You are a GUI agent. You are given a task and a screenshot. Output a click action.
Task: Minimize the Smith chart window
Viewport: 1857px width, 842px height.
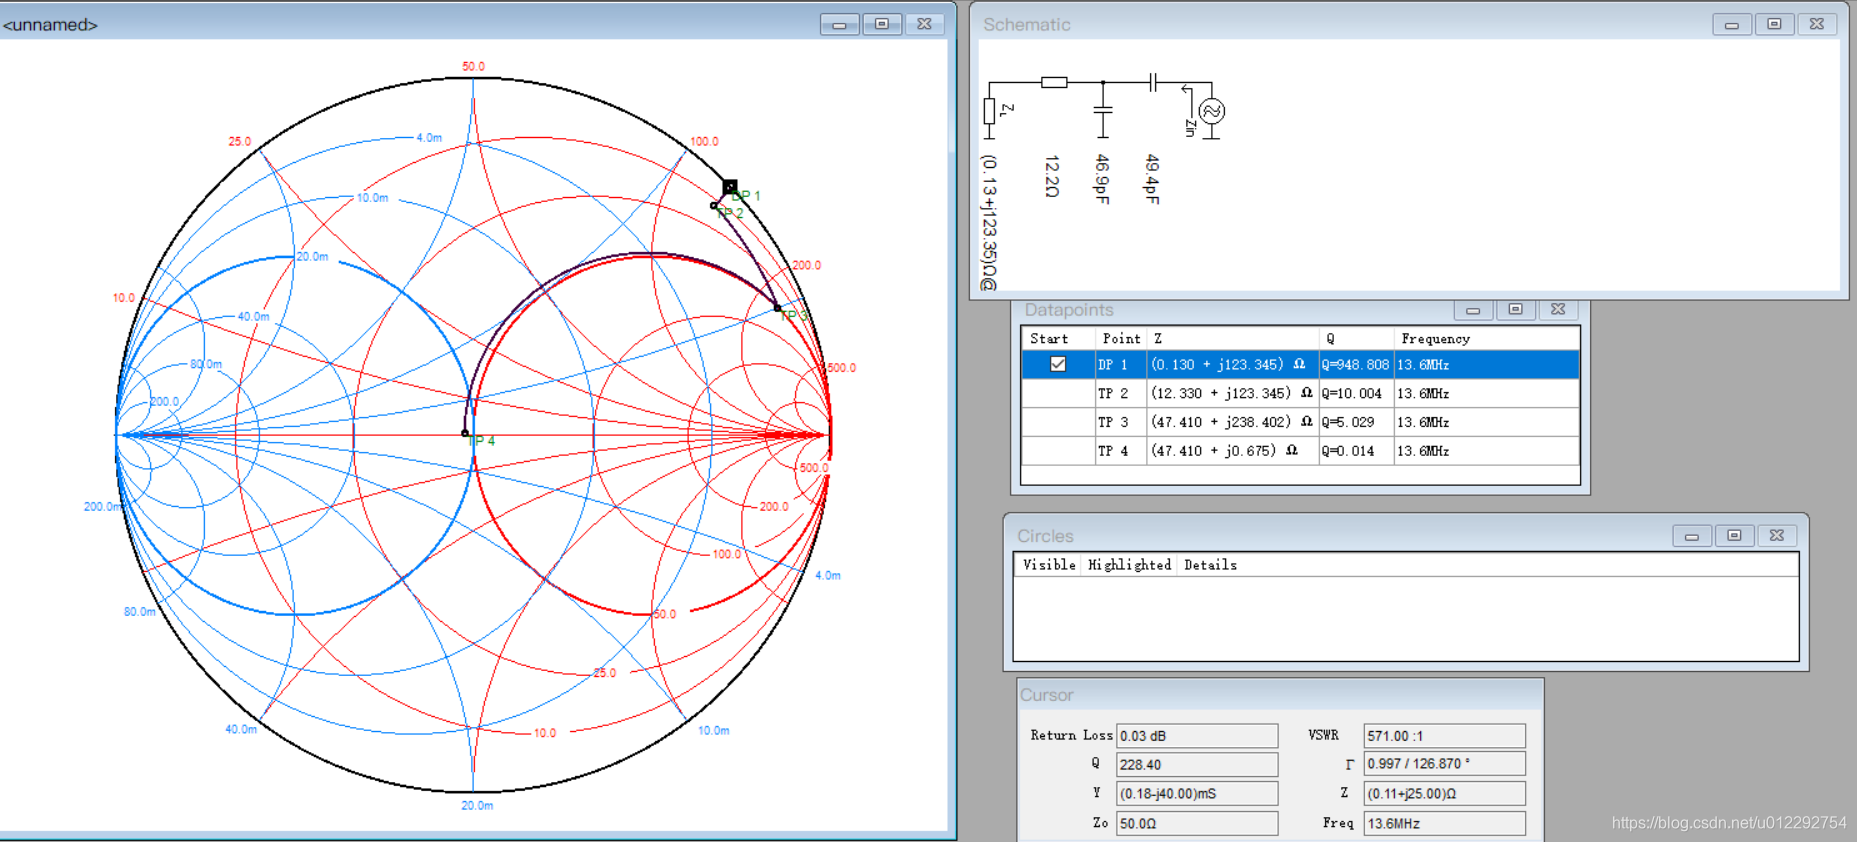coord(839,24)
